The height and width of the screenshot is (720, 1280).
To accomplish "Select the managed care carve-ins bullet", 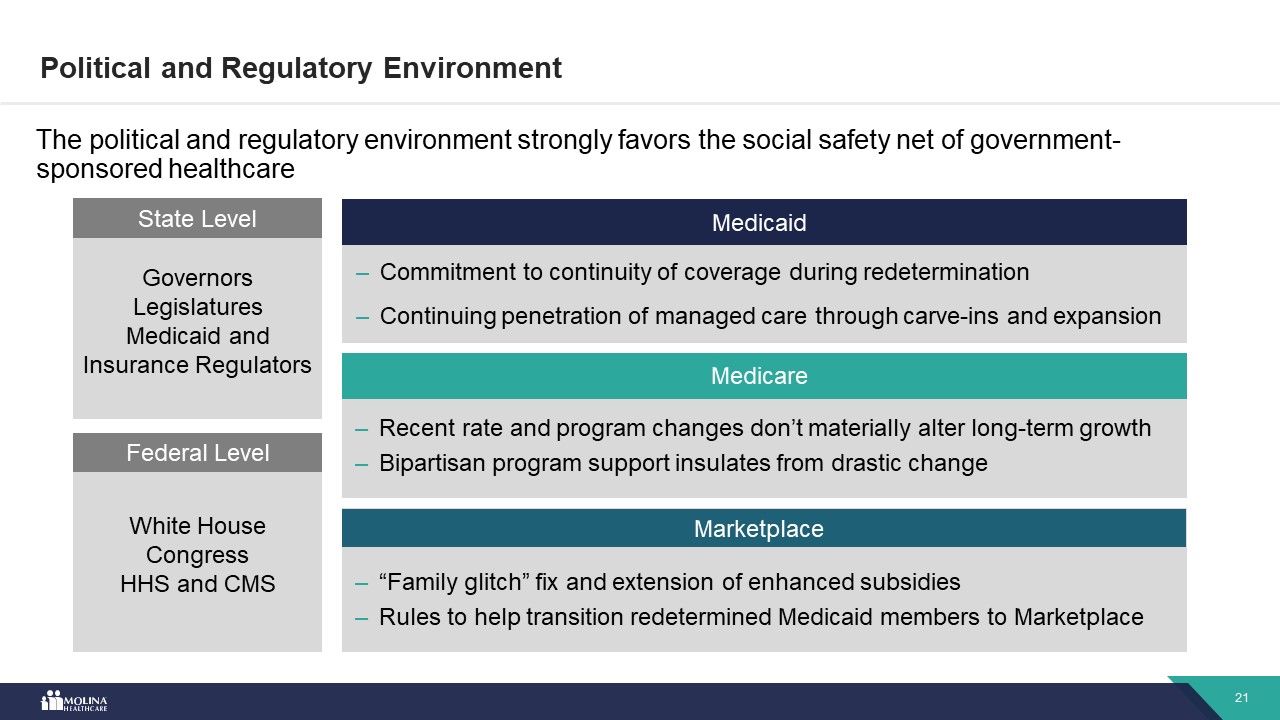I will [x=770, y=317].
